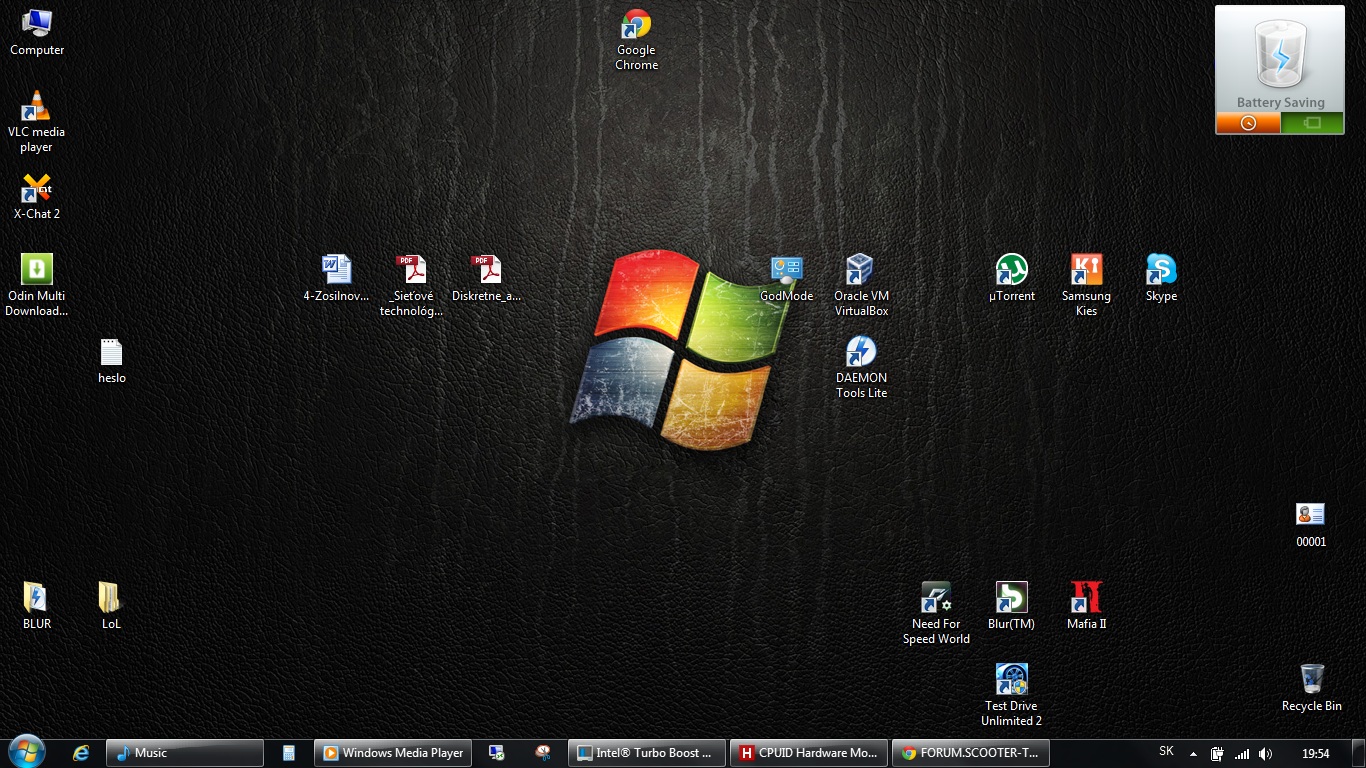1366x768 pixels.
Task: Click the Recycle Bin icon
Action: point(1312,680)
